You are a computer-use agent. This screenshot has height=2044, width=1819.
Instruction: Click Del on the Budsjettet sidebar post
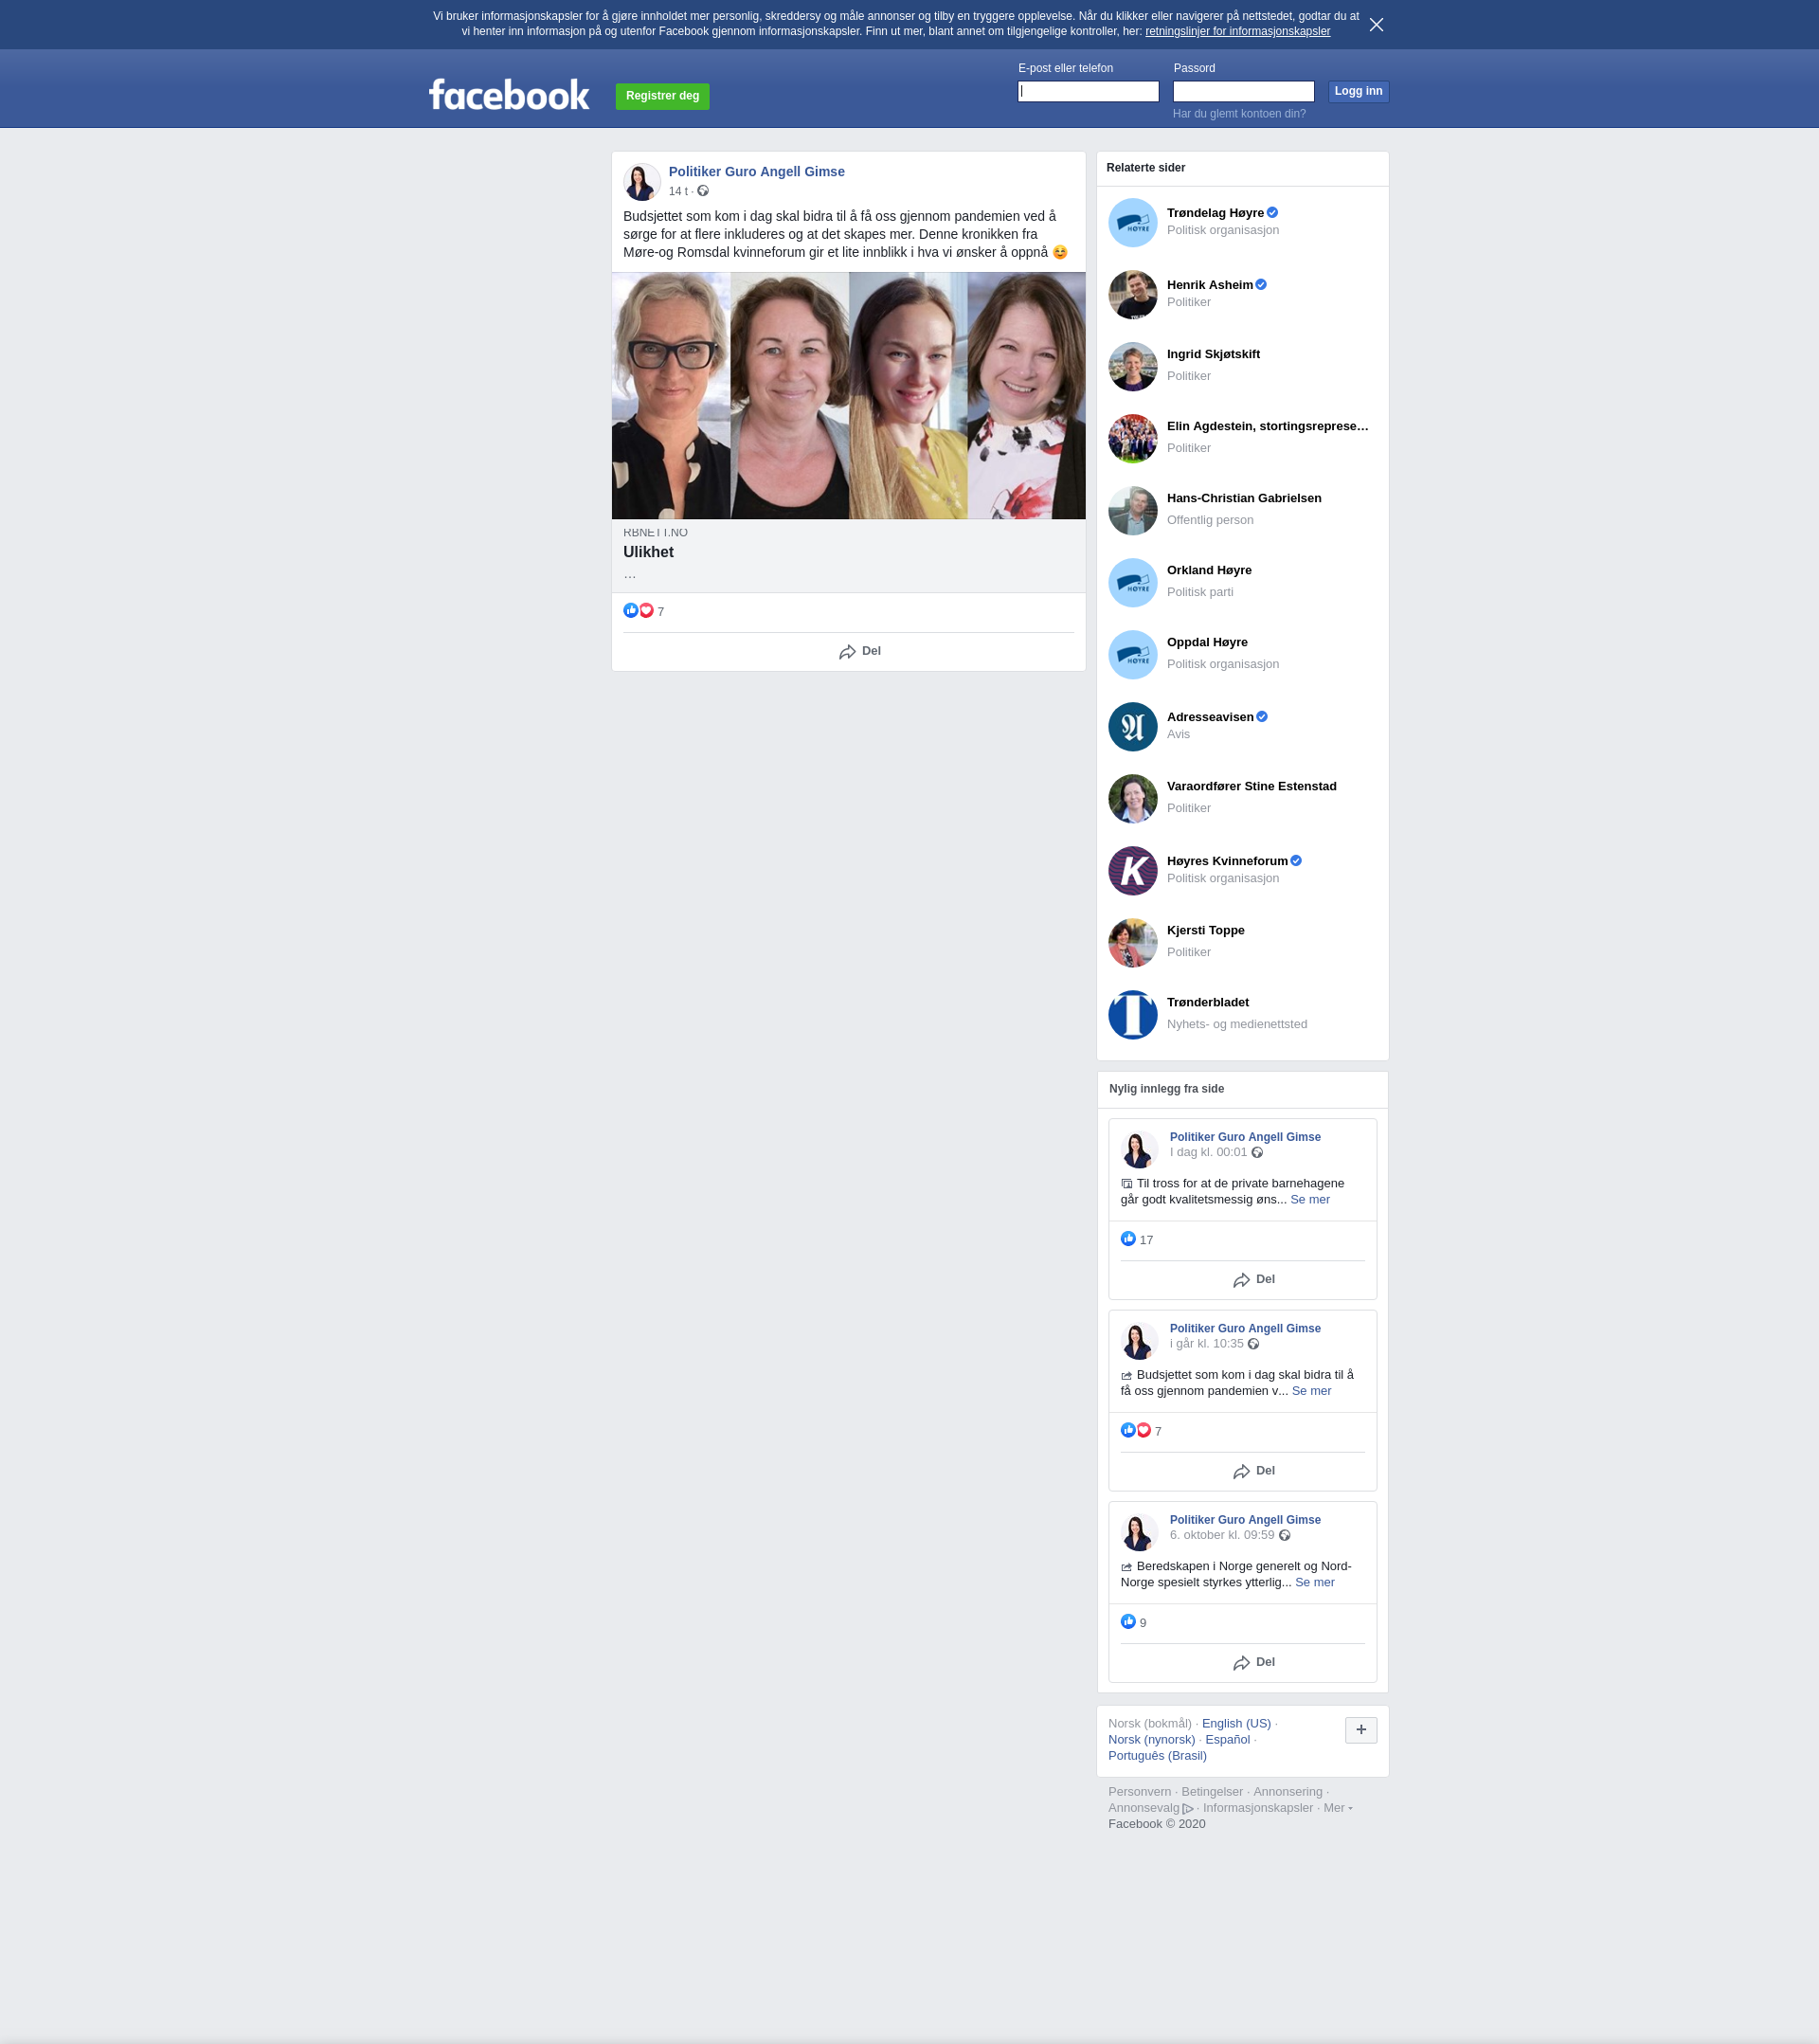(1254, 1470)
